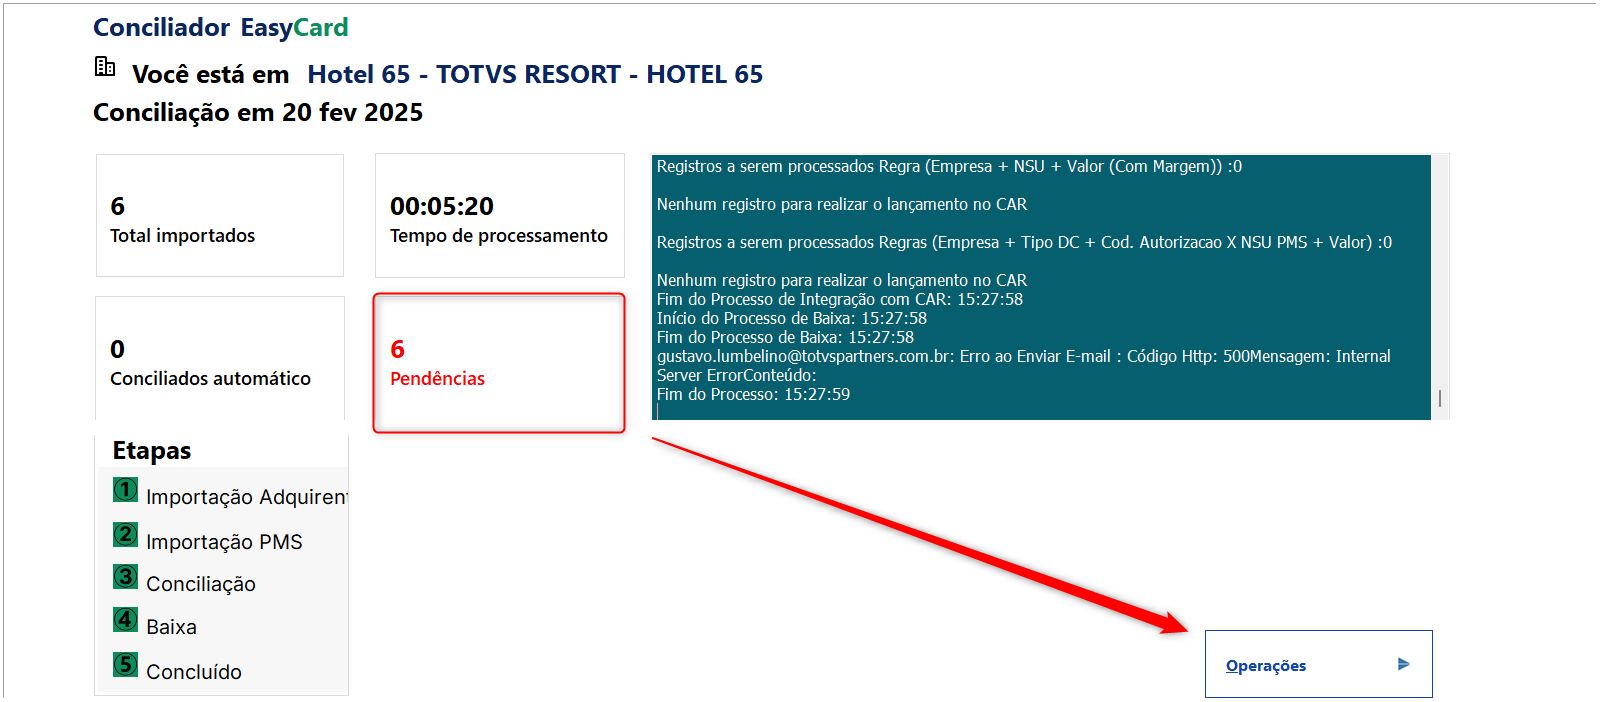The width and height of the screenshot is (1600, 702).
Task: Open the Pendências card
Action: 499,363
